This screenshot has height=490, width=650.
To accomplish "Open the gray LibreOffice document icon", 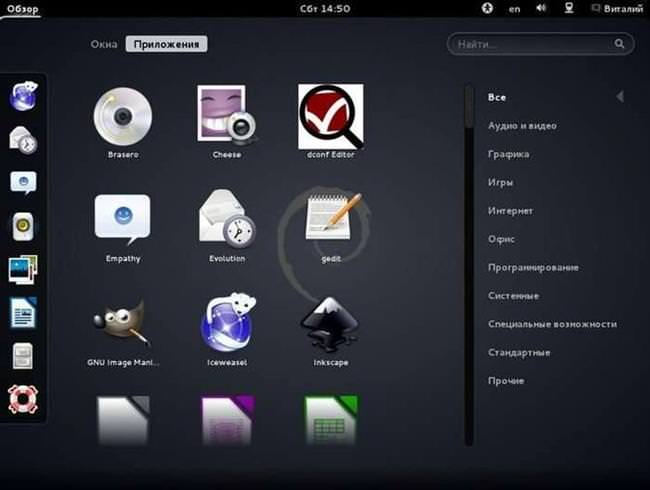I will 123,420.
